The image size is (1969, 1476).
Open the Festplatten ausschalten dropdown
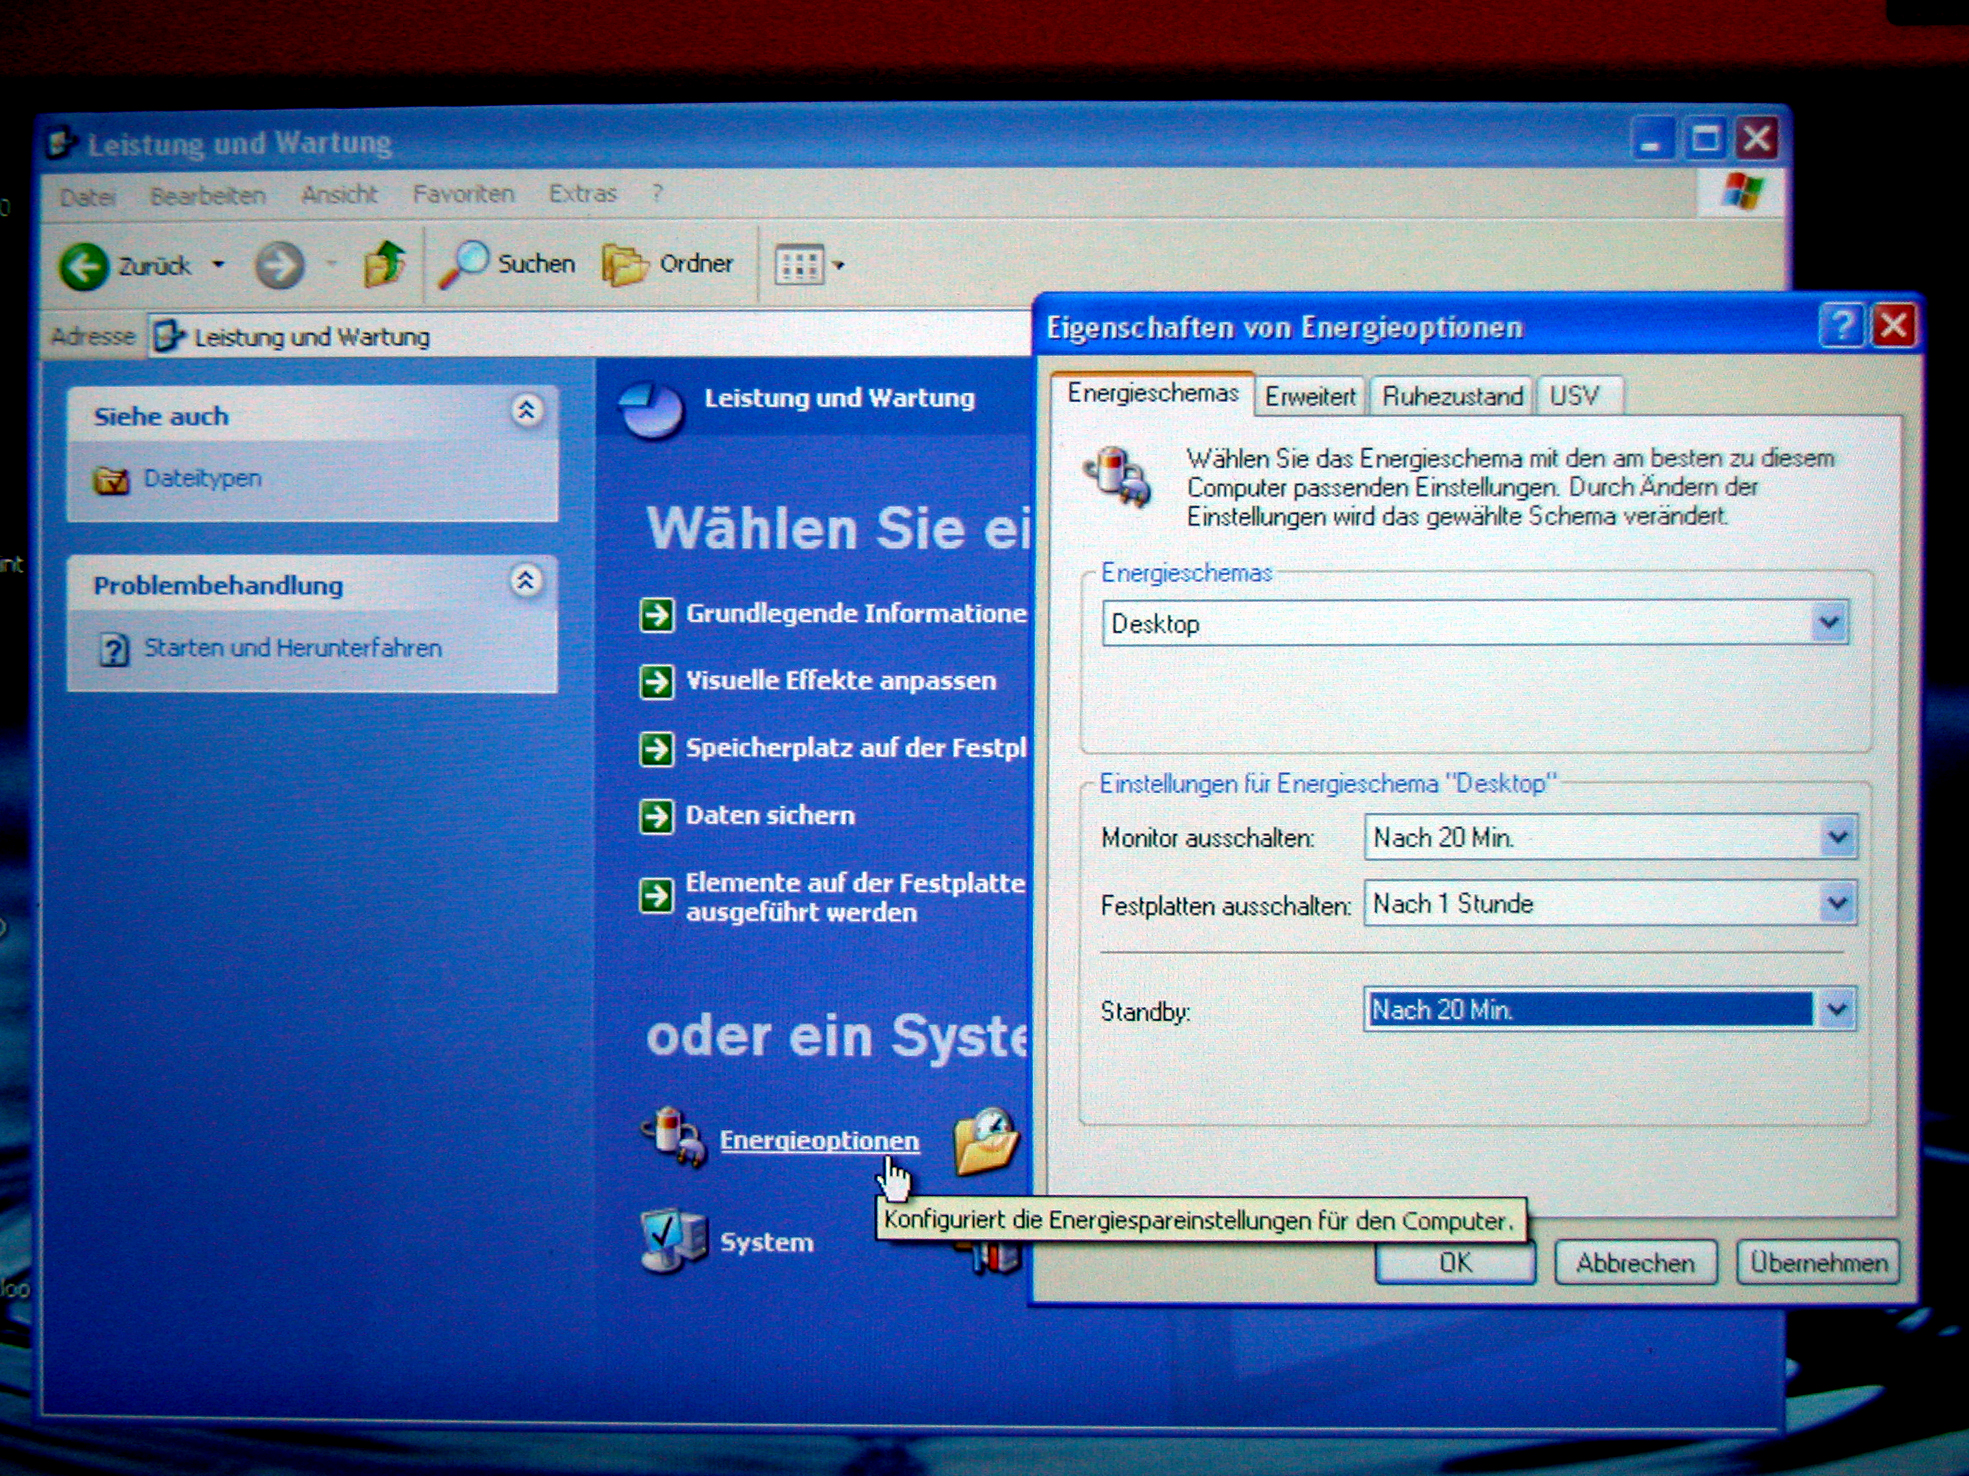pyautogui.click(x=1838, y=903)
